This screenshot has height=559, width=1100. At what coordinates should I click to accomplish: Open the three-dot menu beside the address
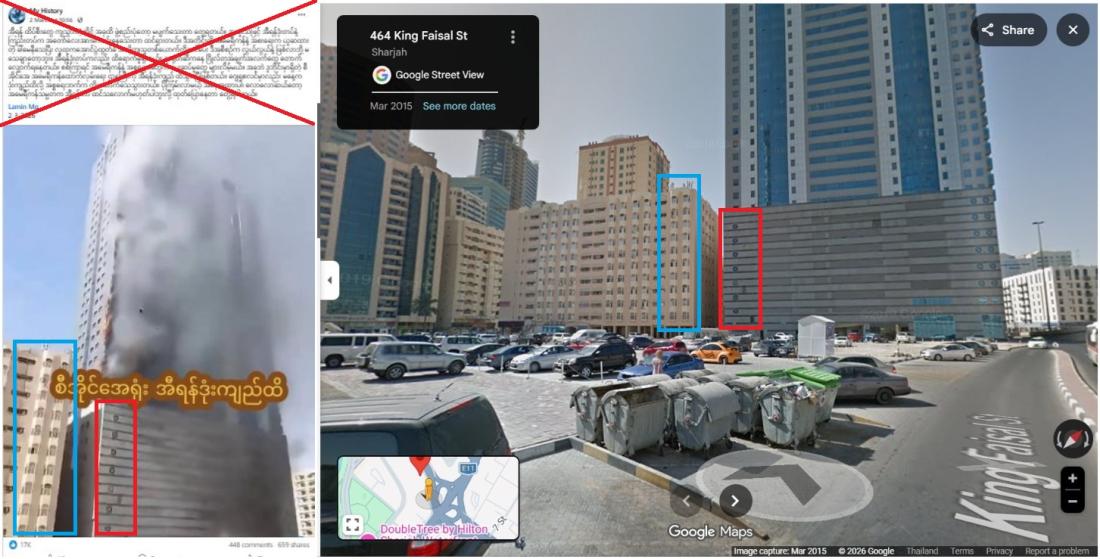513,36
